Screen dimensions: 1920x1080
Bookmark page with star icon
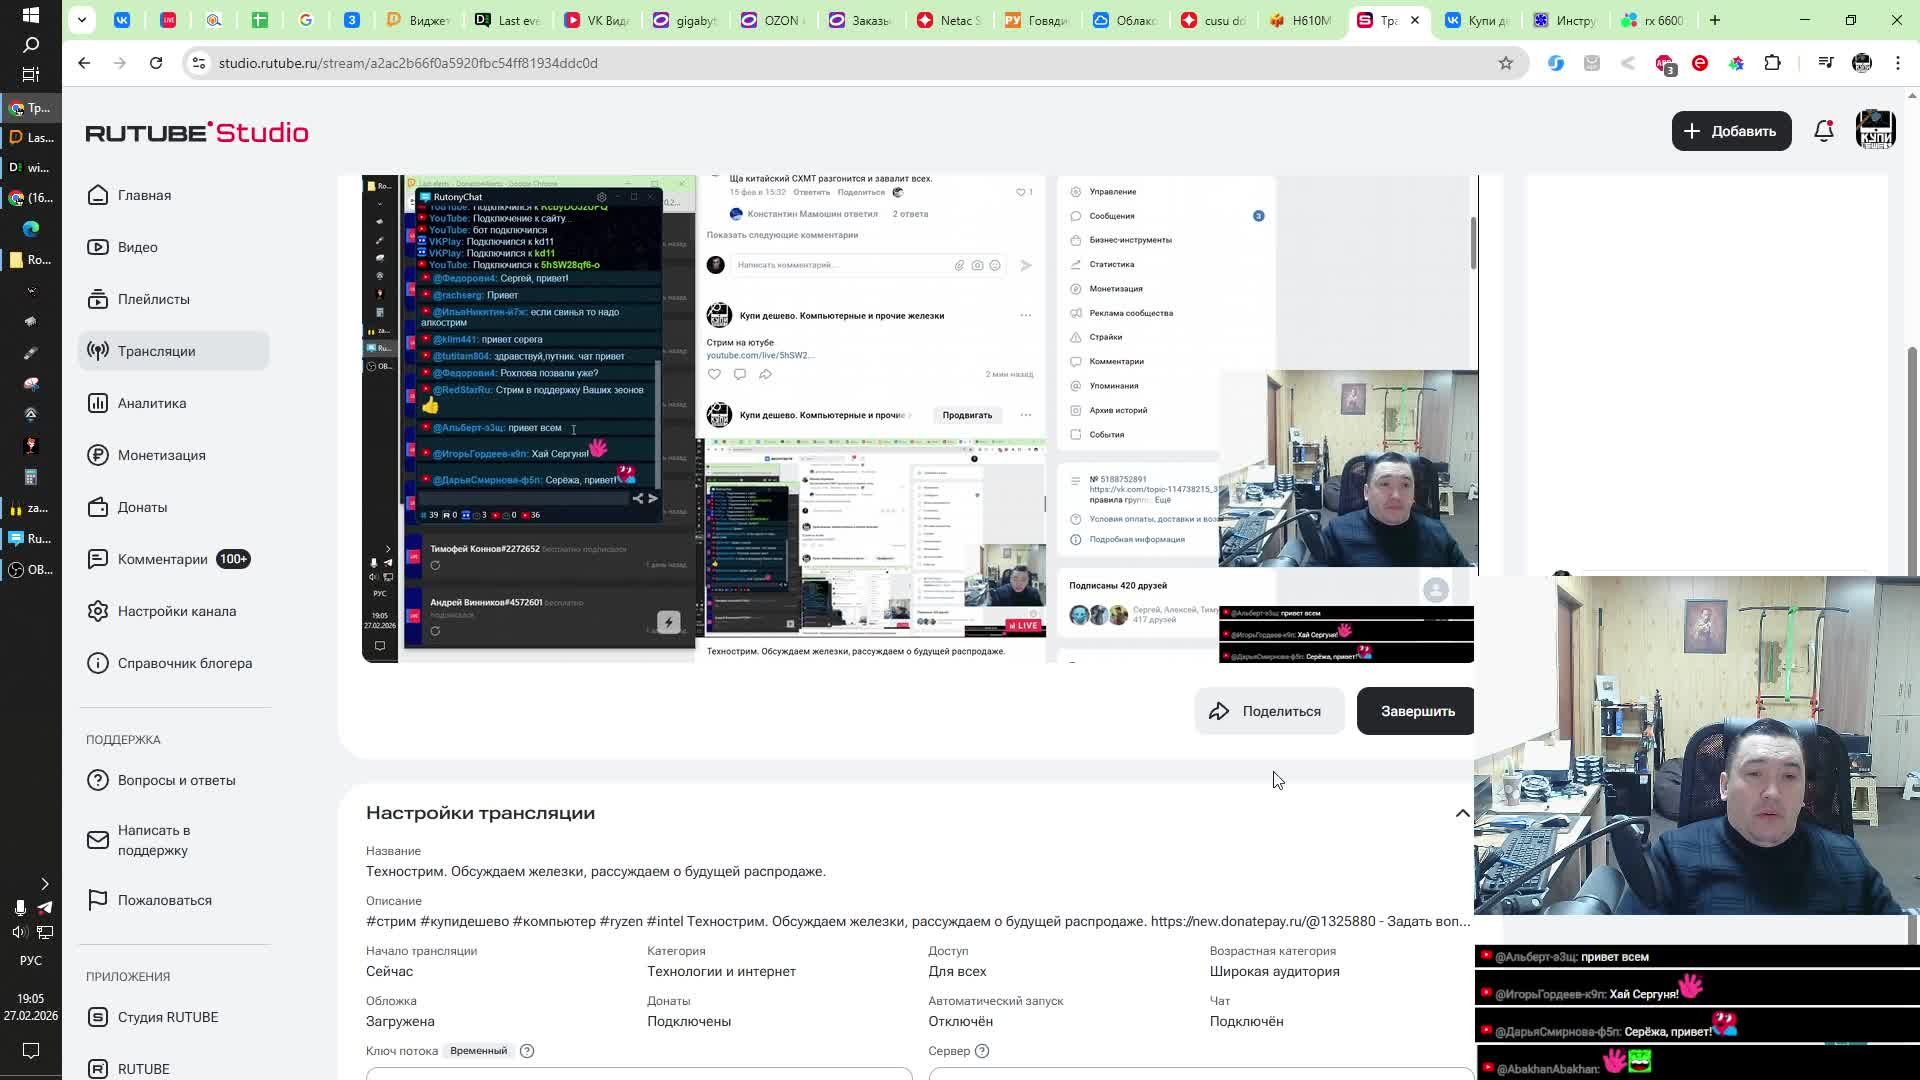click(1505, 63)
